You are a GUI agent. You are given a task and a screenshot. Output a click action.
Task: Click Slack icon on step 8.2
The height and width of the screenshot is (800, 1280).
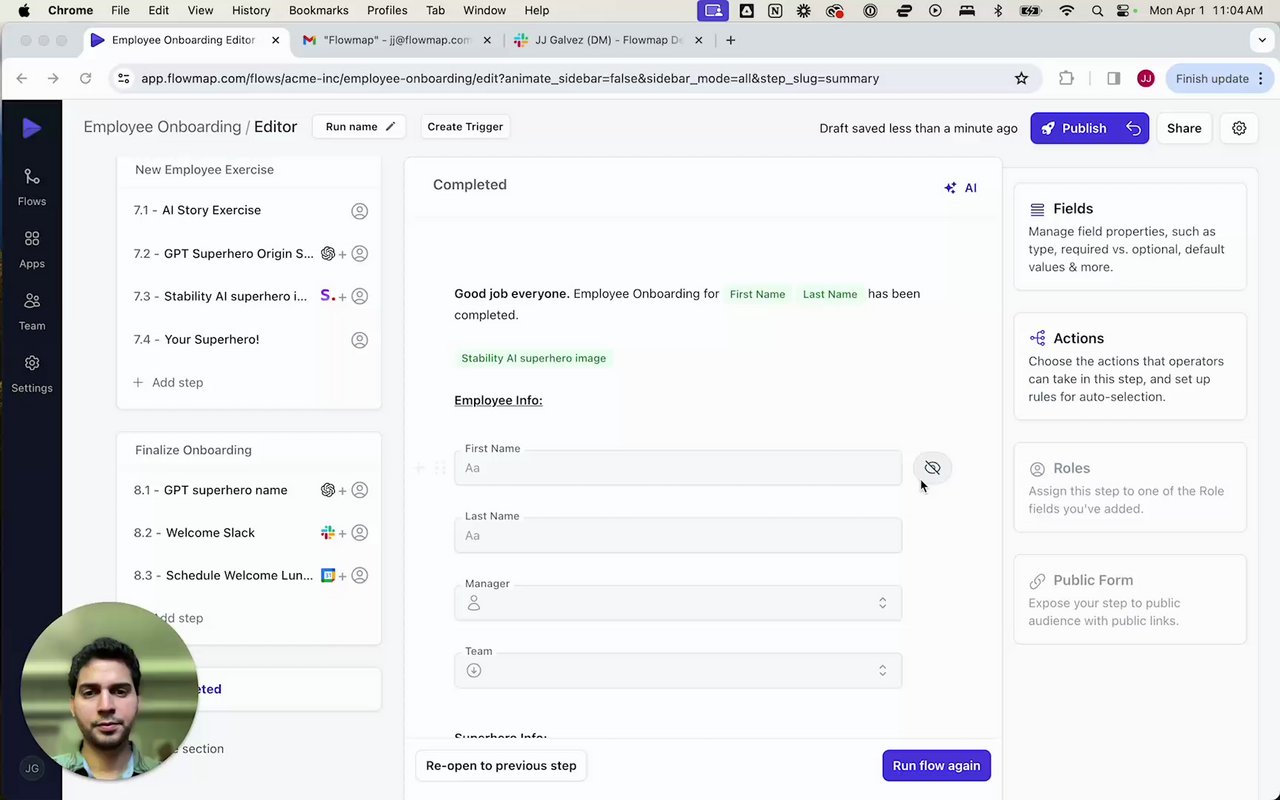(x=327, y=533)
